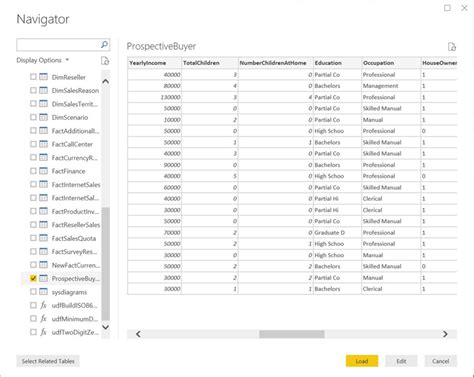
Task: Click the search magnifier icon
Action: tap(104, 44)
